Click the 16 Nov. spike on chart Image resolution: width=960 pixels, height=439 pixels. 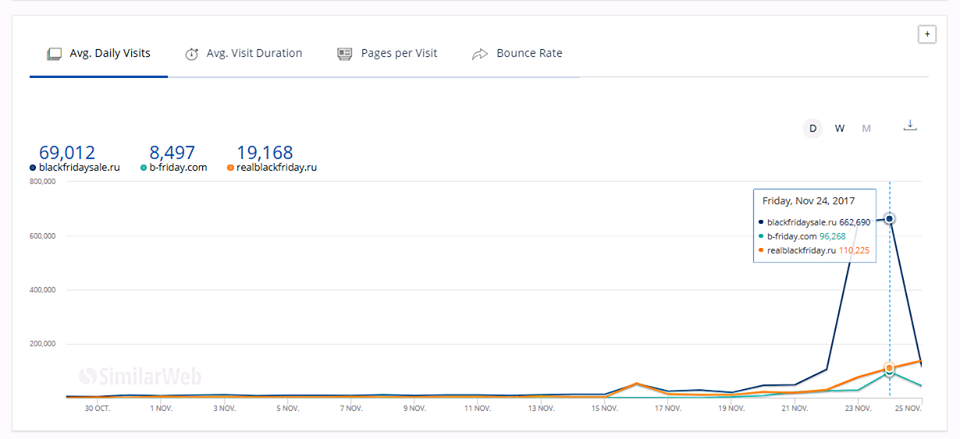[636, 383]
